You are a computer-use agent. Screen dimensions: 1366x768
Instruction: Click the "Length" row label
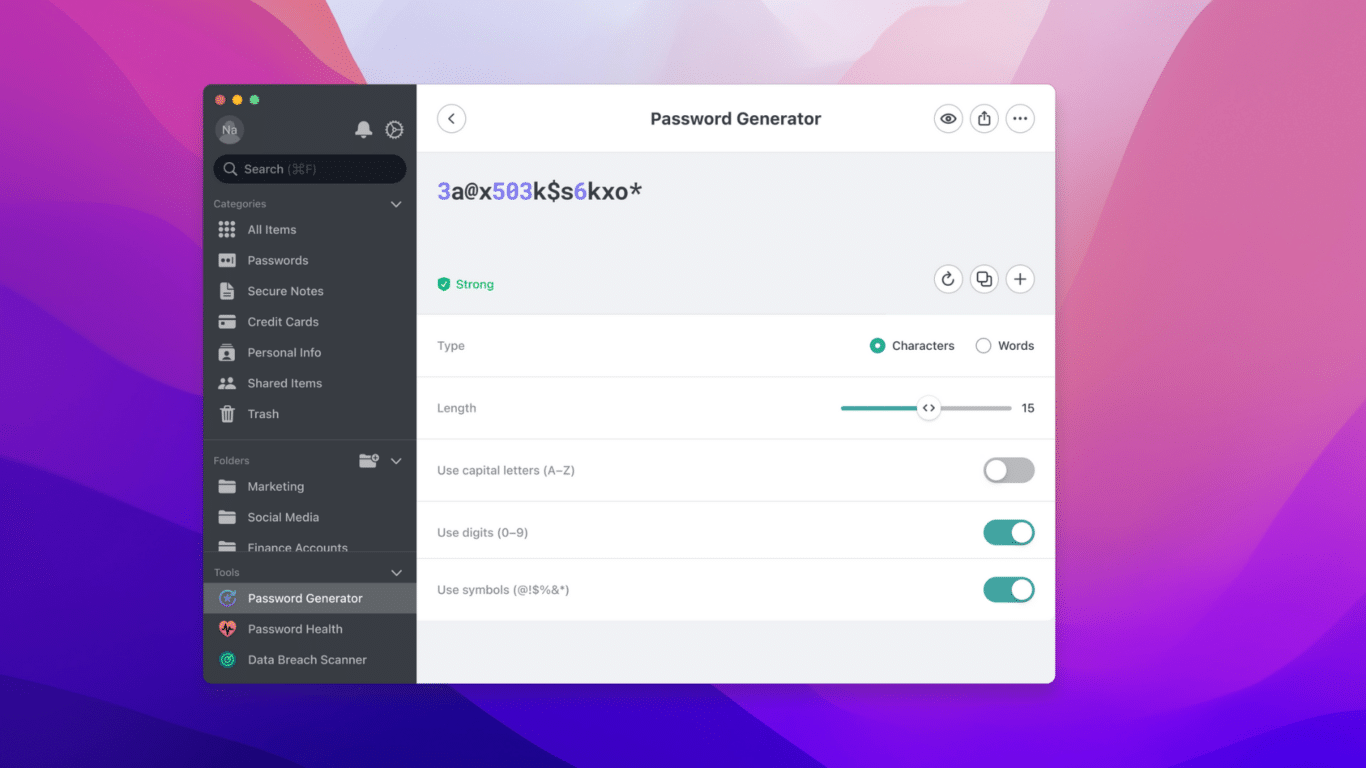[456, 408]
